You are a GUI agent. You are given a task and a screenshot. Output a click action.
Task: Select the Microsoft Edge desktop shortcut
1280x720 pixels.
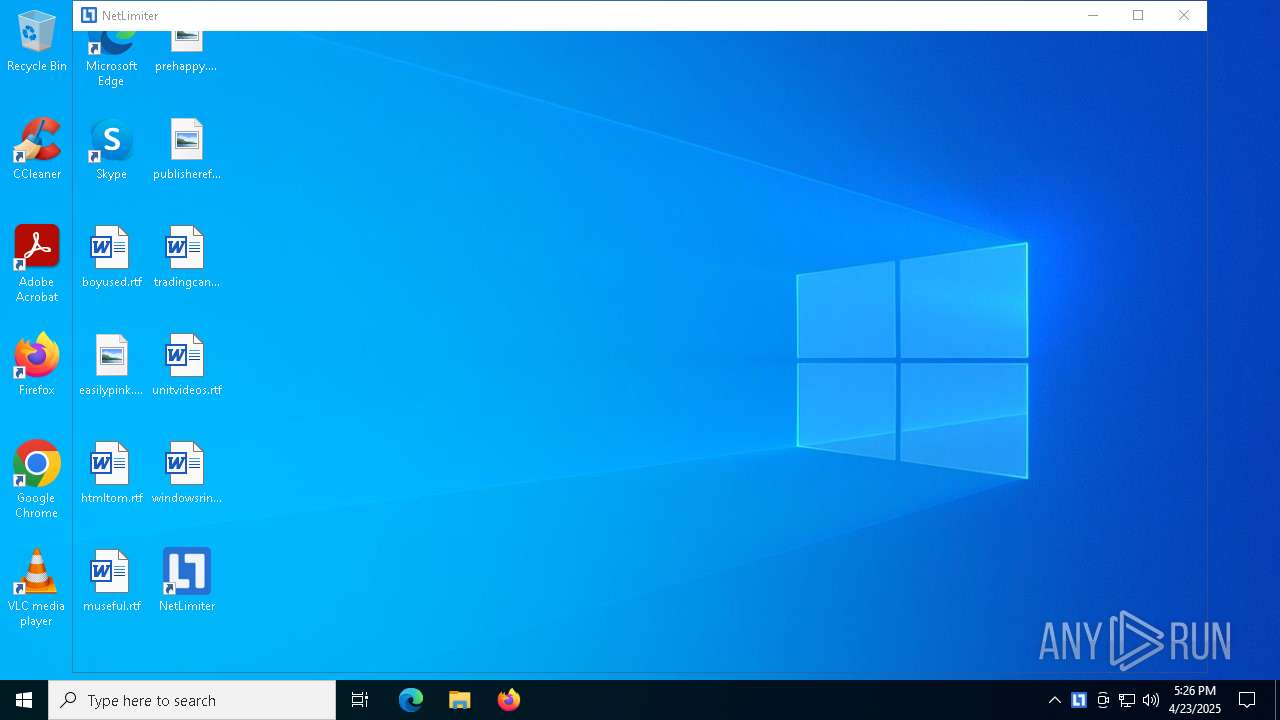click(111, 58)
